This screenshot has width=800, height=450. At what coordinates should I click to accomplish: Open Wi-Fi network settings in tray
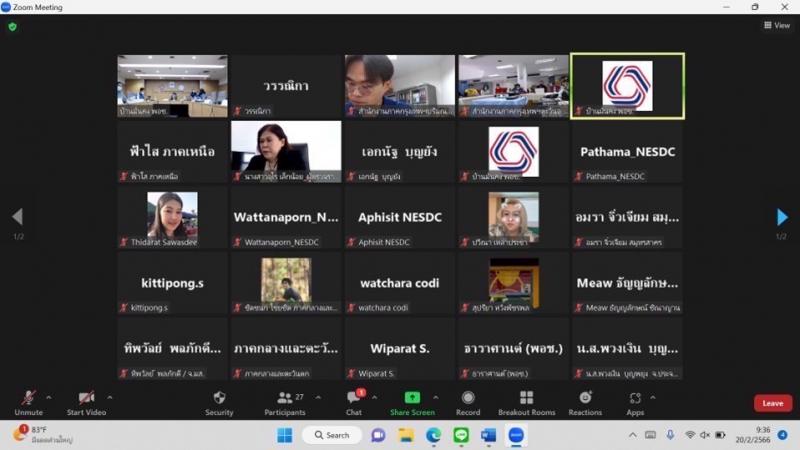pos(690,435)
